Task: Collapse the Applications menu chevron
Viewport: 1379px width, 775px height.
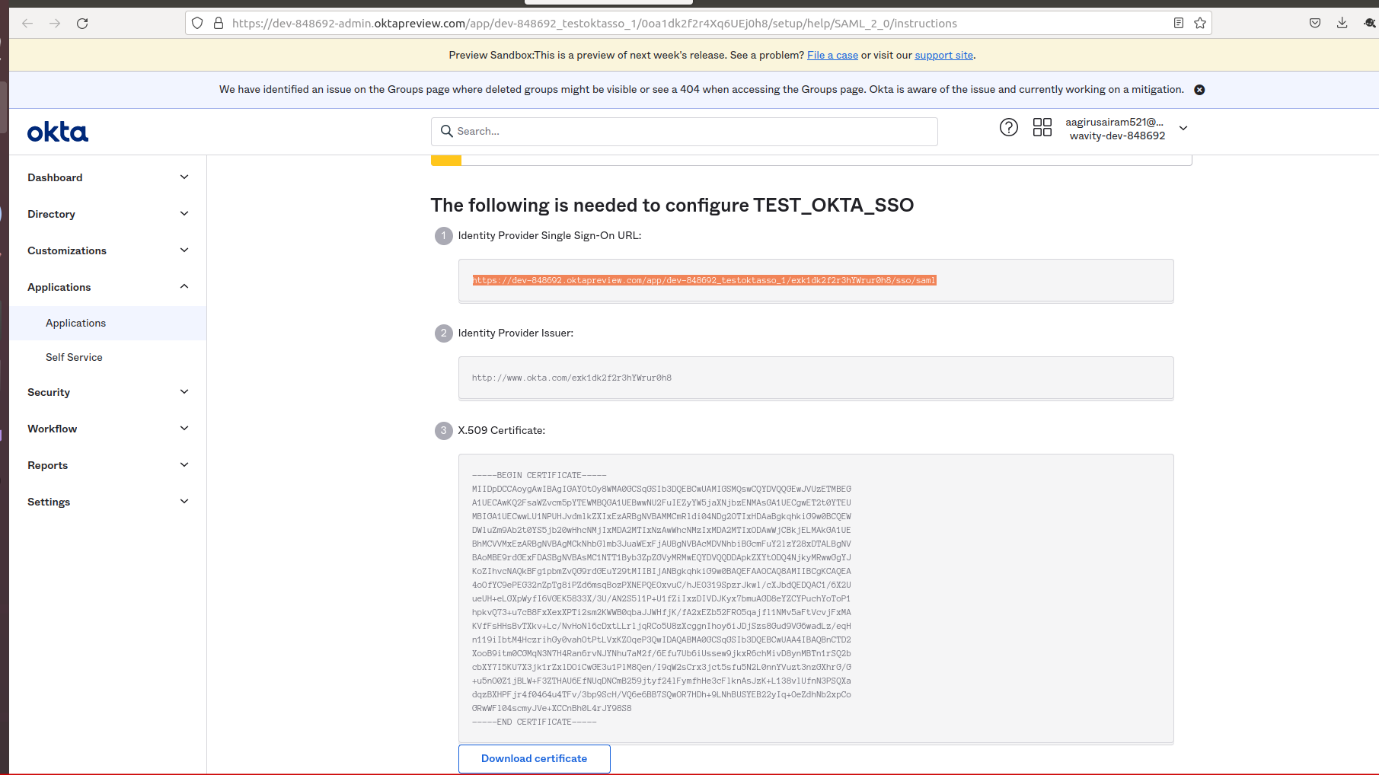Action: click(184, 287)
